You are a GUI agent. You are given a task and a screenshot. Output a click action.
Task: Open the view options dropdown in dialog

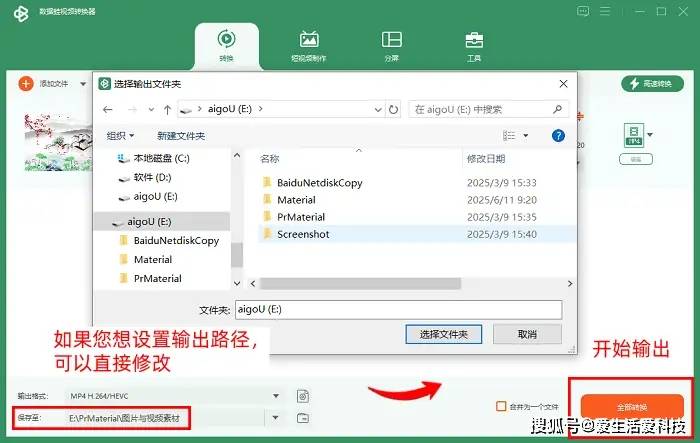[x=526, y=135]
